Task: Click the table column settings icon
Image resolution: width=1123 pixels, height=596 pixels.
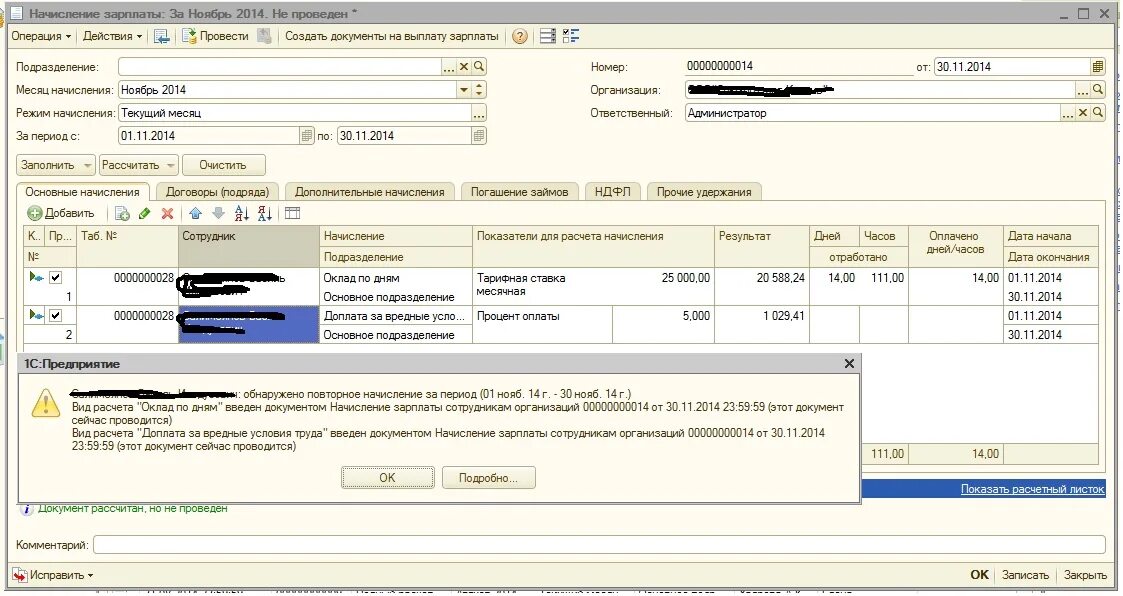Action: click(x=292, y=213)
